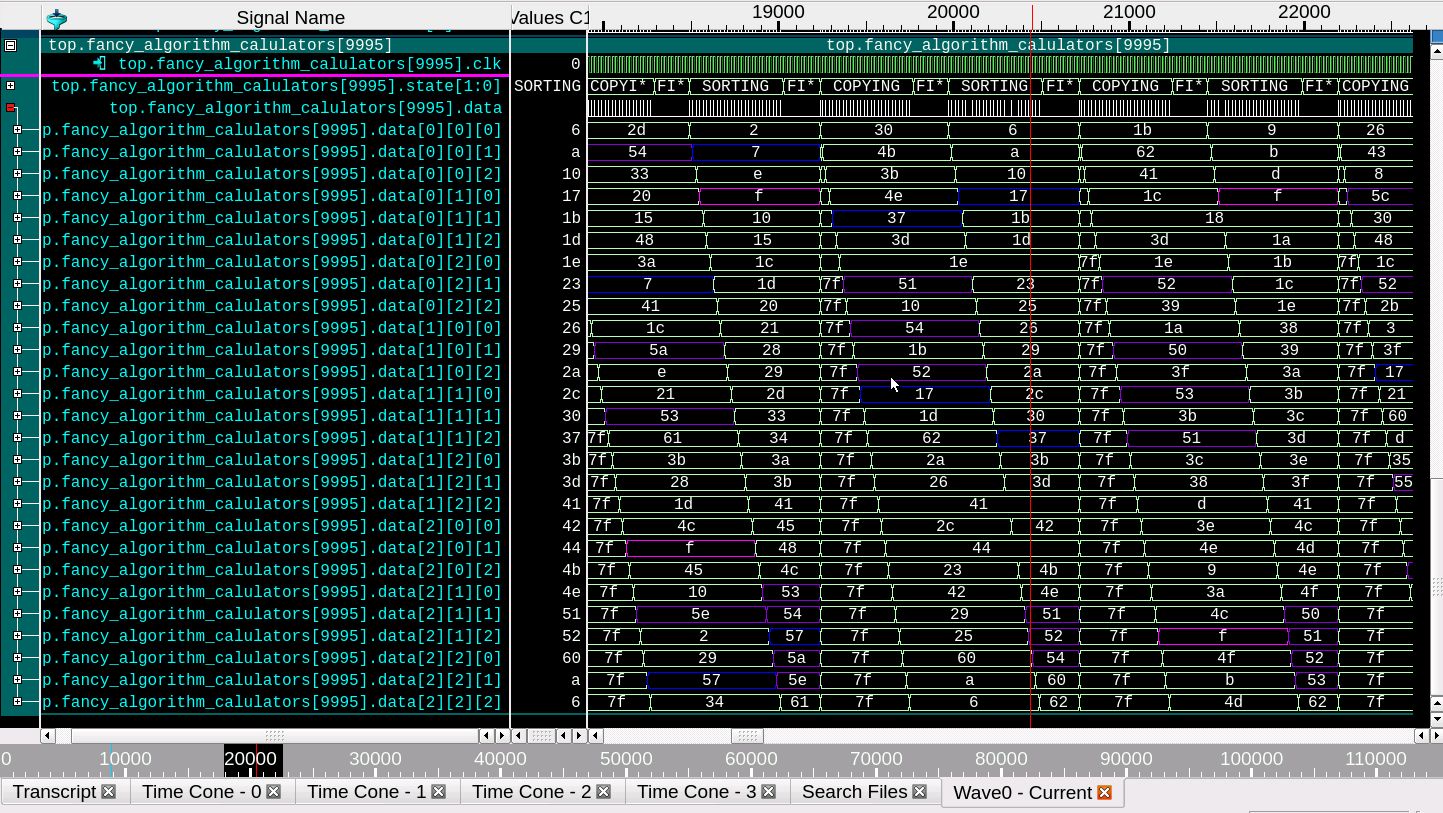Click the clk input port icon
The height and width of the screenshot is (813, 1443).
(100, 64)
